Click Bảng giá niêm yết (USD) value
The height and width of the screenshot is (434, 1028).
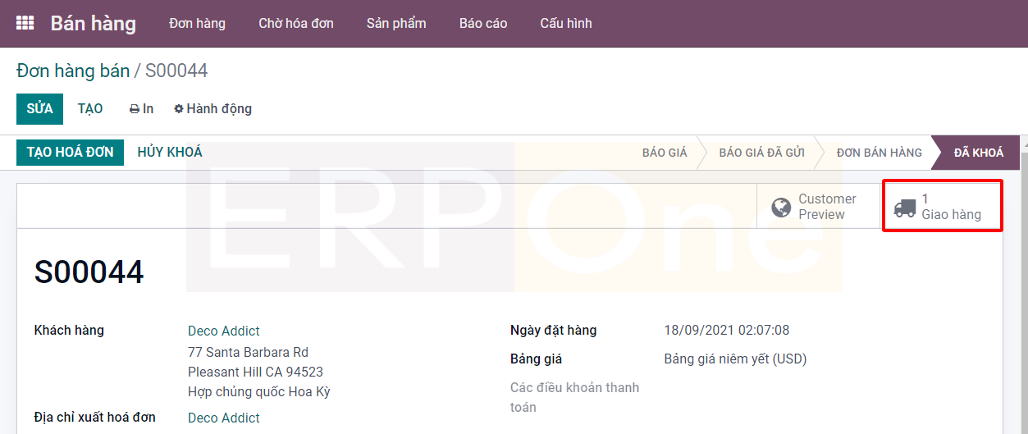(x=735, y=359)
